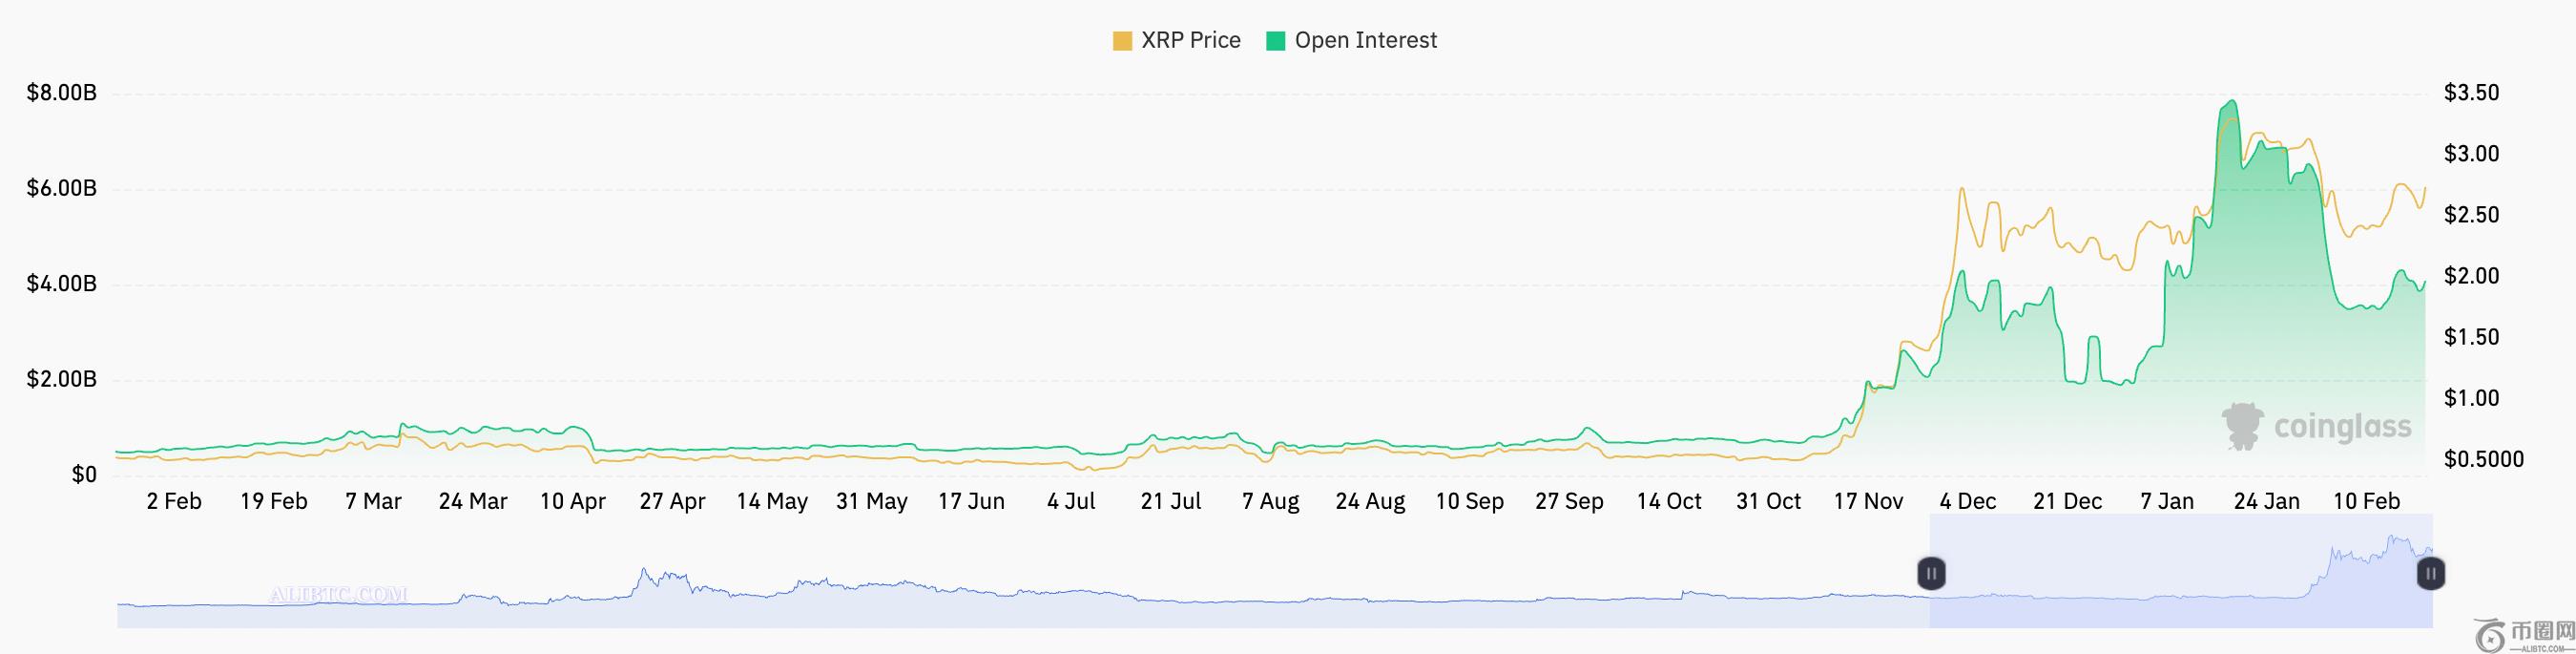Click the 24 Jan date label

(2266, 502)
